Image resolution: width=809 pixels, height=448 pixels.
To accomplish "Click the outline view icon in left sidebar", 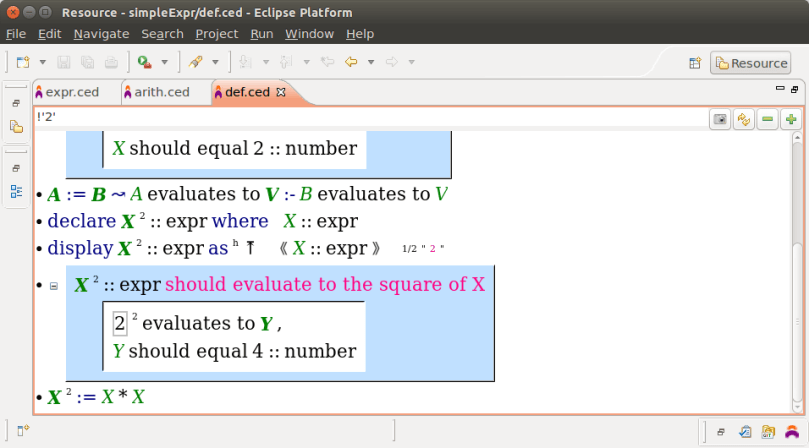I will [x=16, y=191].
